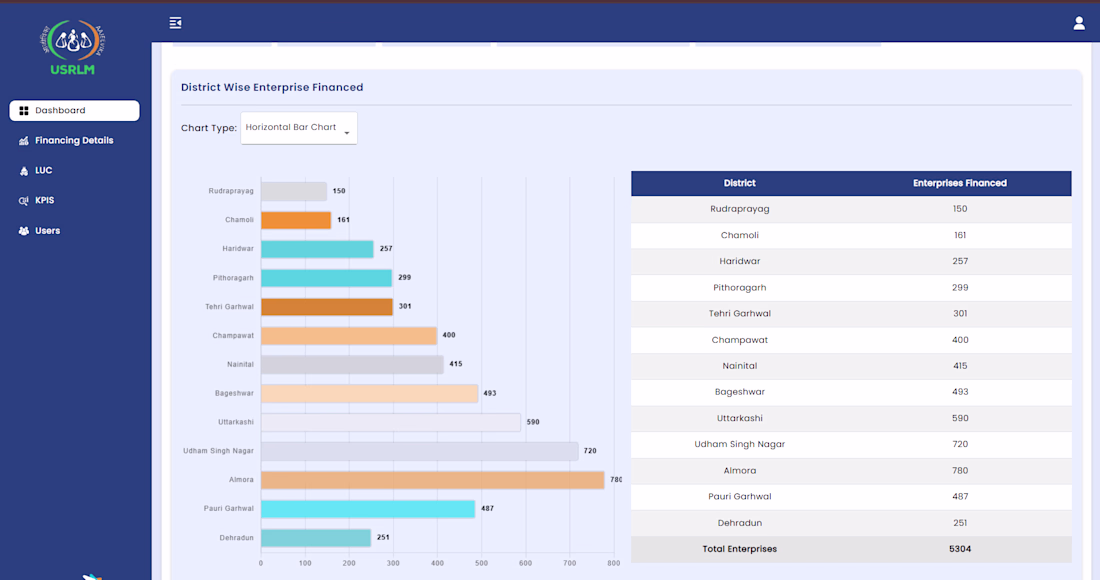Screen dimensions: 1100x580
Task: Click the Pithoragarh bar
Action: [x=326, y=278]
